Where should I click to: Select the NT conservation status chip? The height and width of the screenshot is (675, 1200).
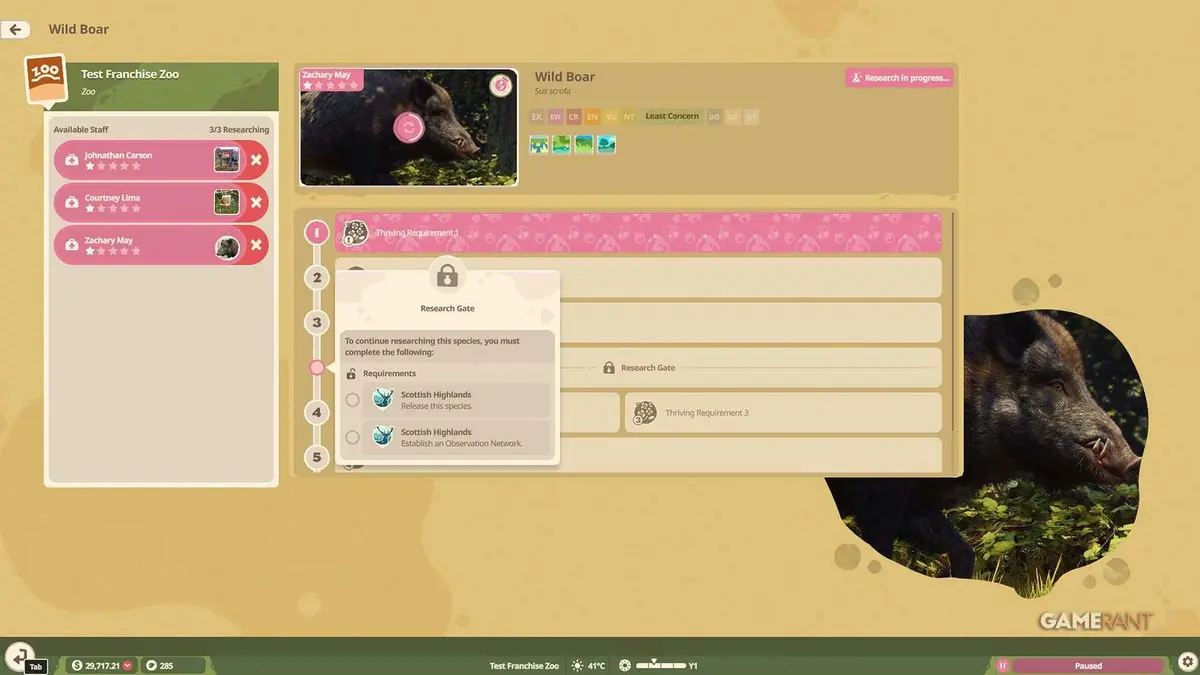(629, 117)
